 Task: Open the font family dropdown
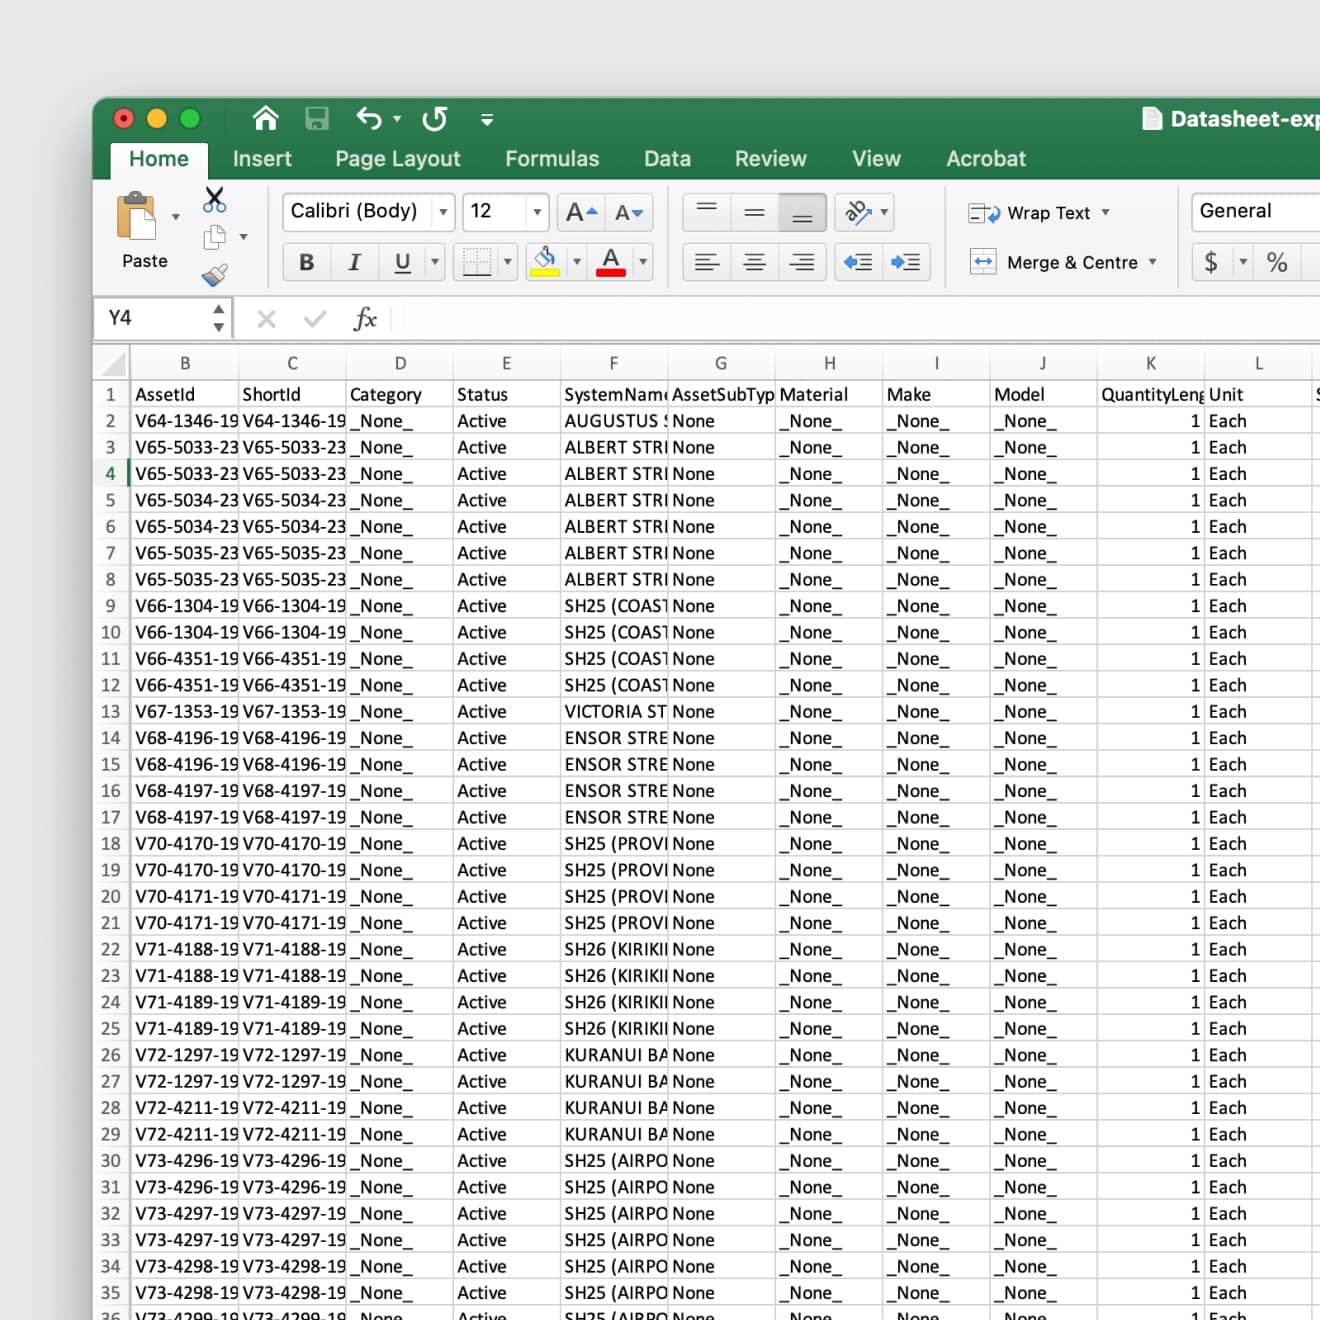[x=444, y=212]
